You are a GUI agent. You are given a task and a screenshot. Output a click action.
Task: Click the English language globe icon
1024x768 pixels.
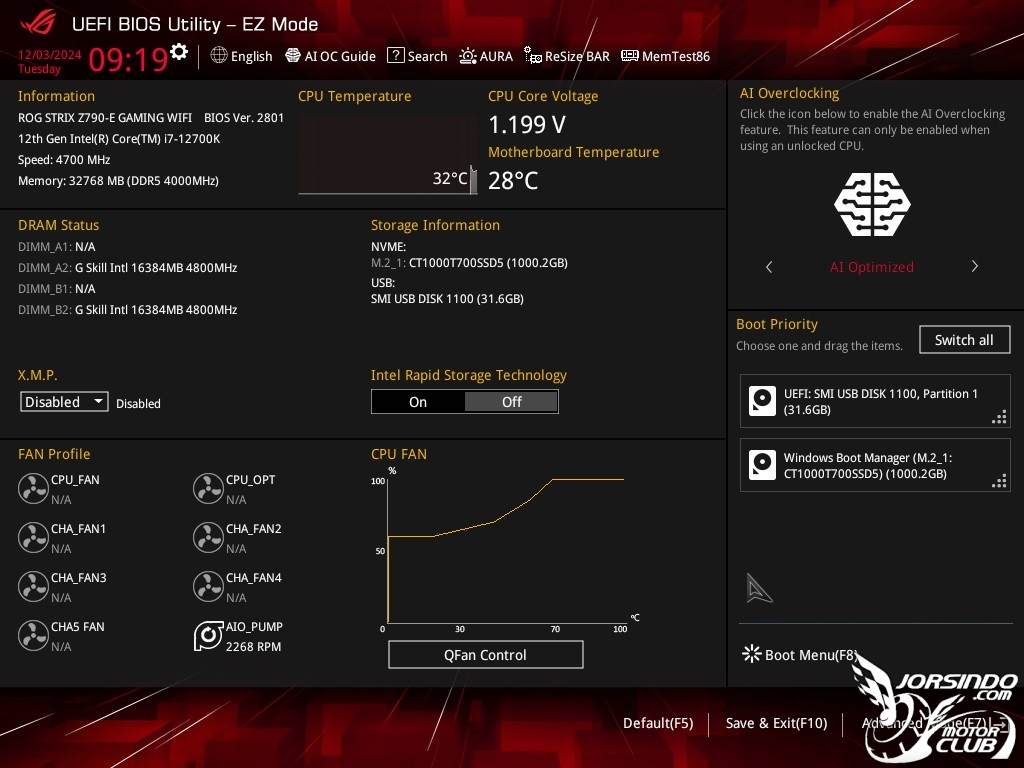(219, 56)
